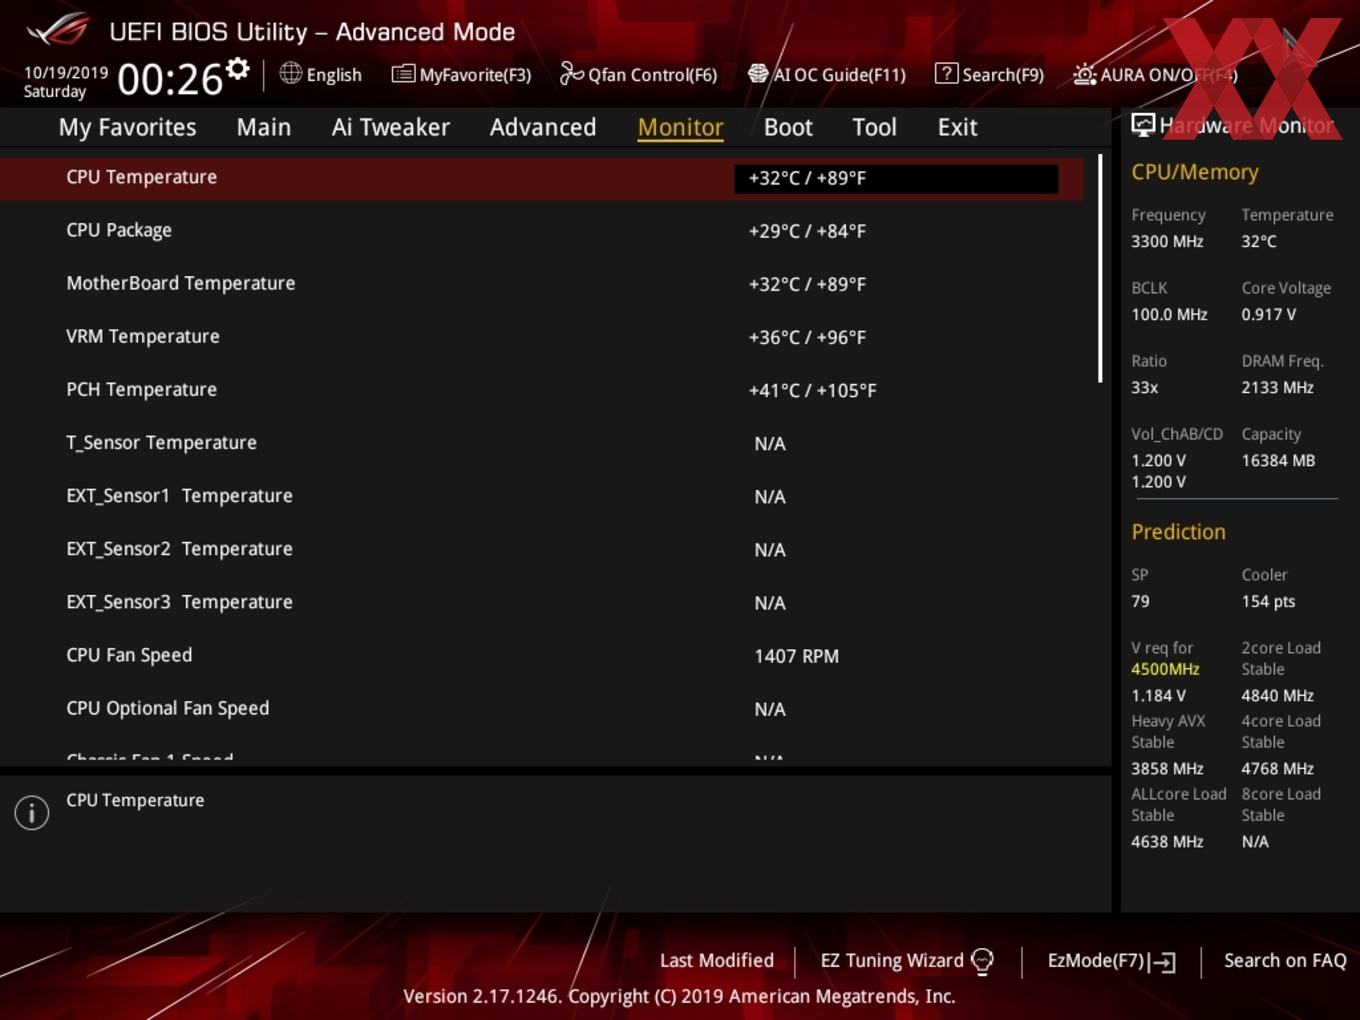The image size is (1360, 1020).
Task: Toggle AURA ON/OFF lighting
Action: 1155,74
